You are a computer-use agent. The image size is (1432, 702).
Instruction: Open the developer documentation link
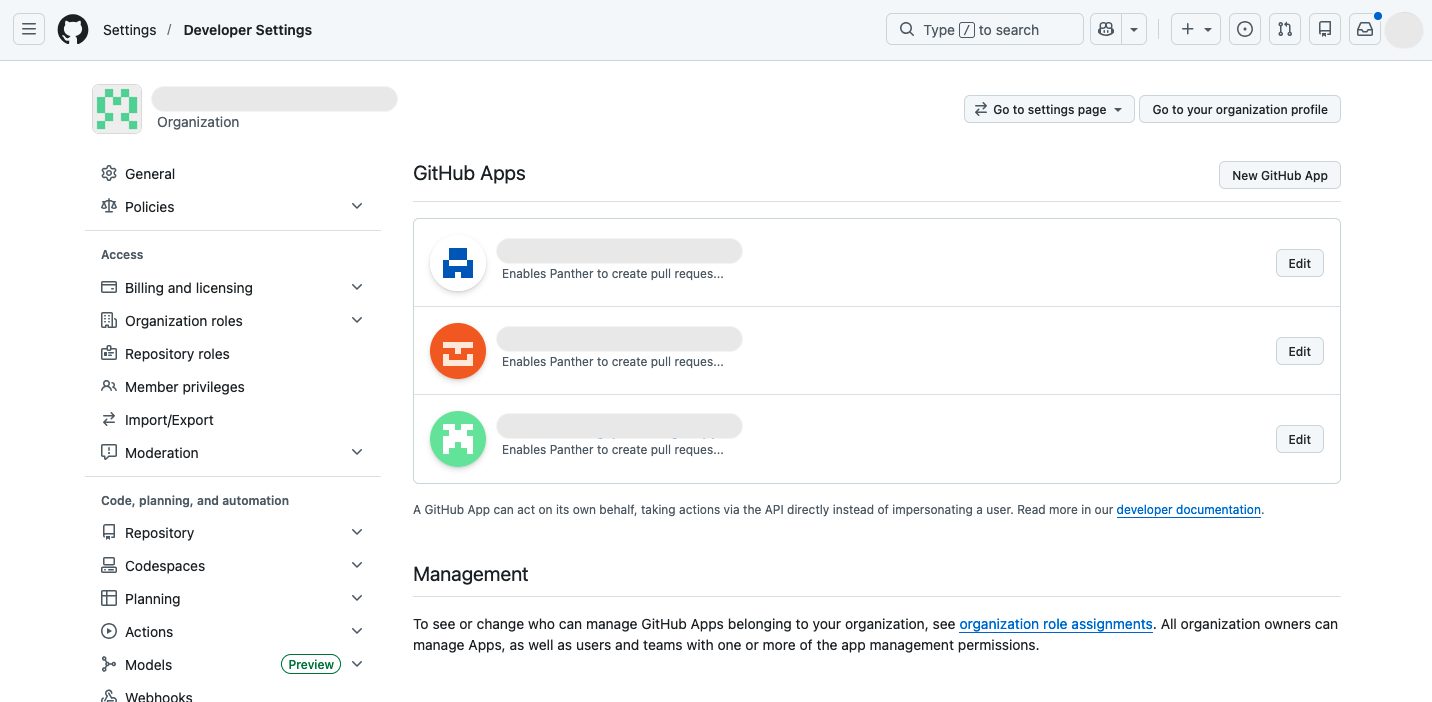(x=1188, y=510)
